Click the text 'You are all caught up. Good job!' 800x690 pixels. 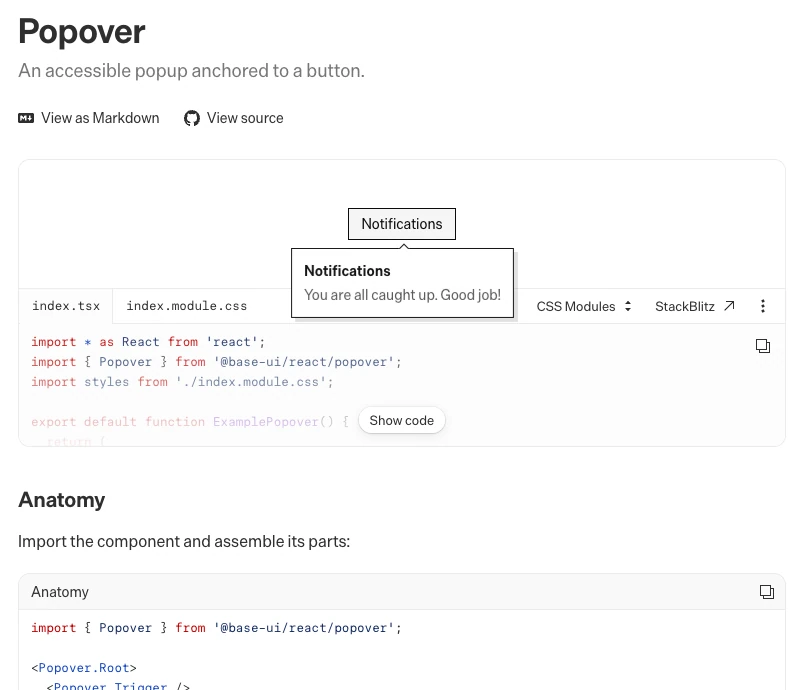(x=403, y=295)
